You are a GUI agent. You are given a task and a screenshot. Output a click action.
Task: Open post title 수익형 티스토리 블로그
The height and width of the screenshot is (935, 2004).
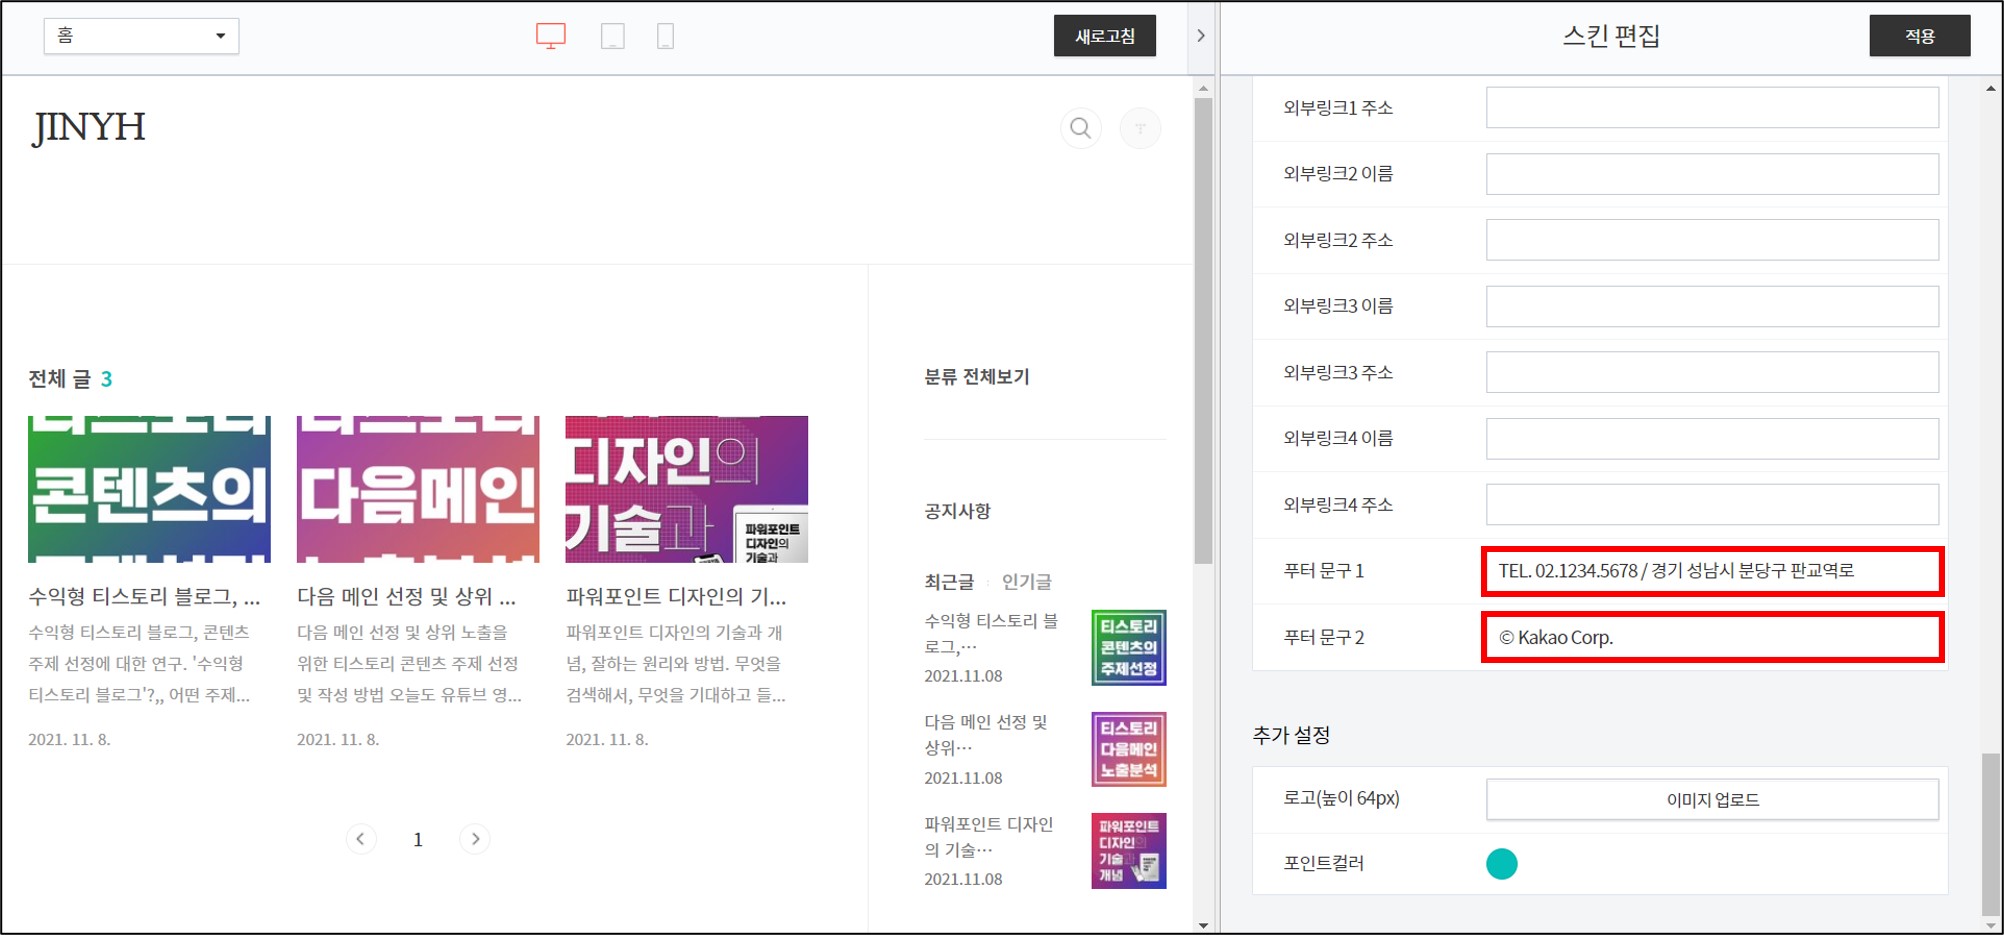point(144,597)
